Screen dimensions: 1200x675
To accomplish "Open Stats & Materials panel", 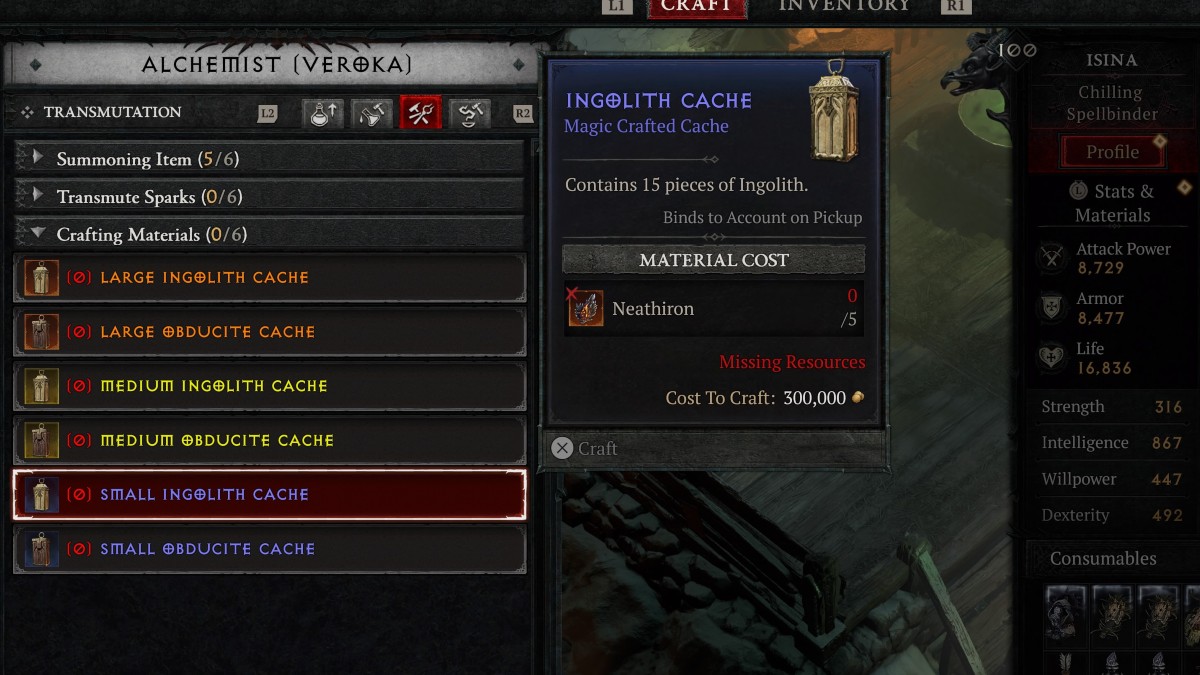I will point(1112,203).
